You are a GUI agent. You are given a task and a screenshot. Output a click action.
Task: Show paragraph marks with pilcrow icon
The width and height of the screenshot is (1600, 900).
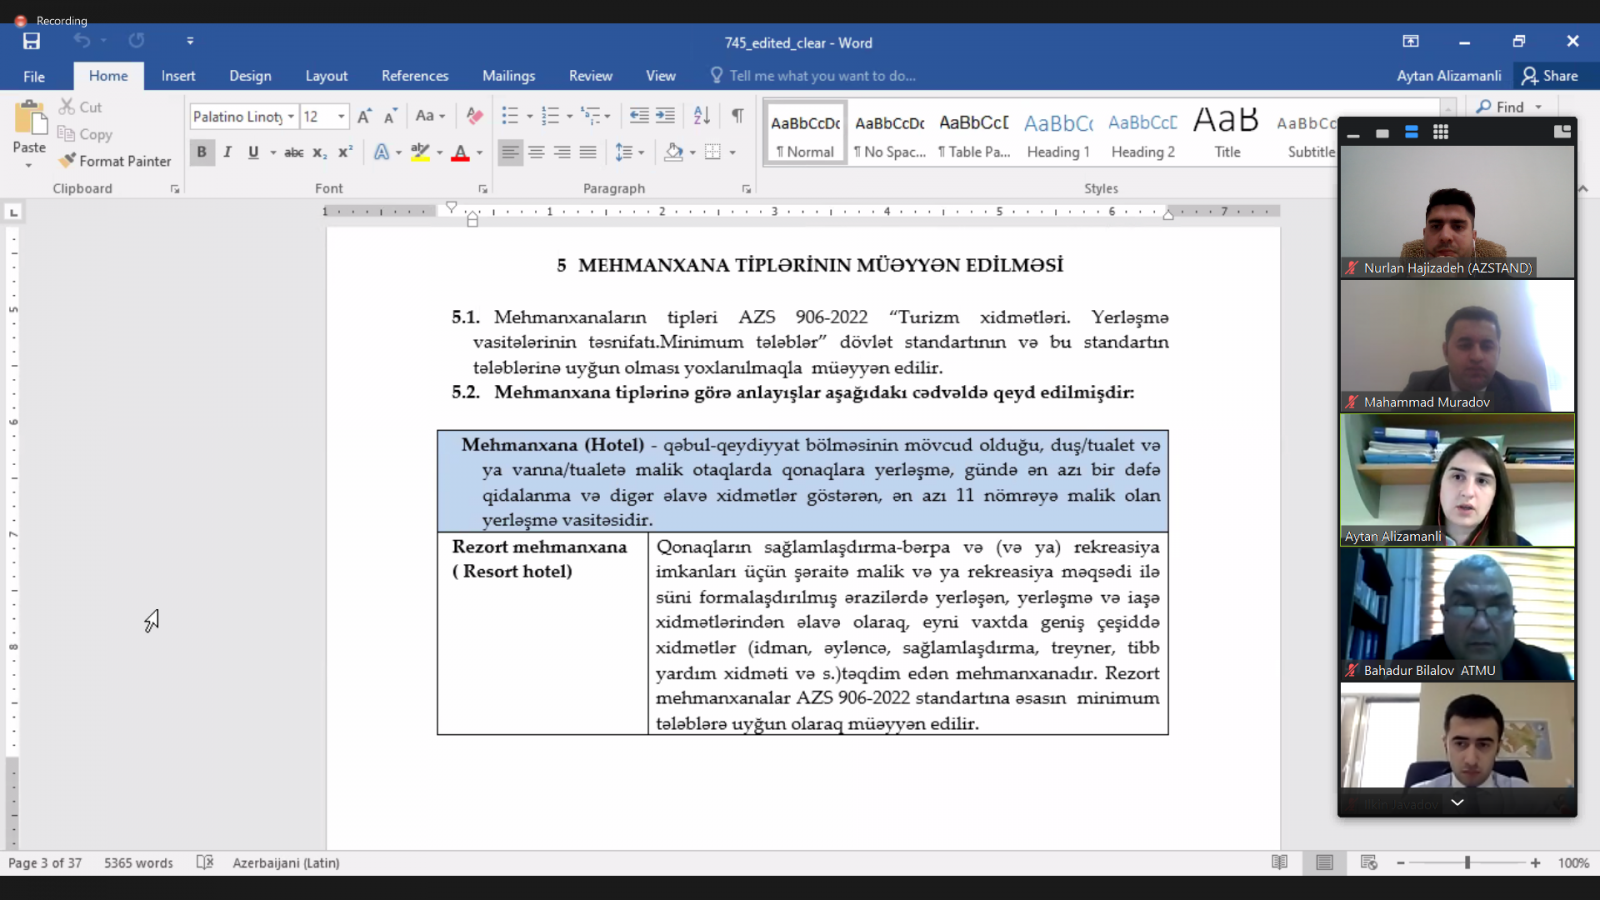(x=737, y=116)
